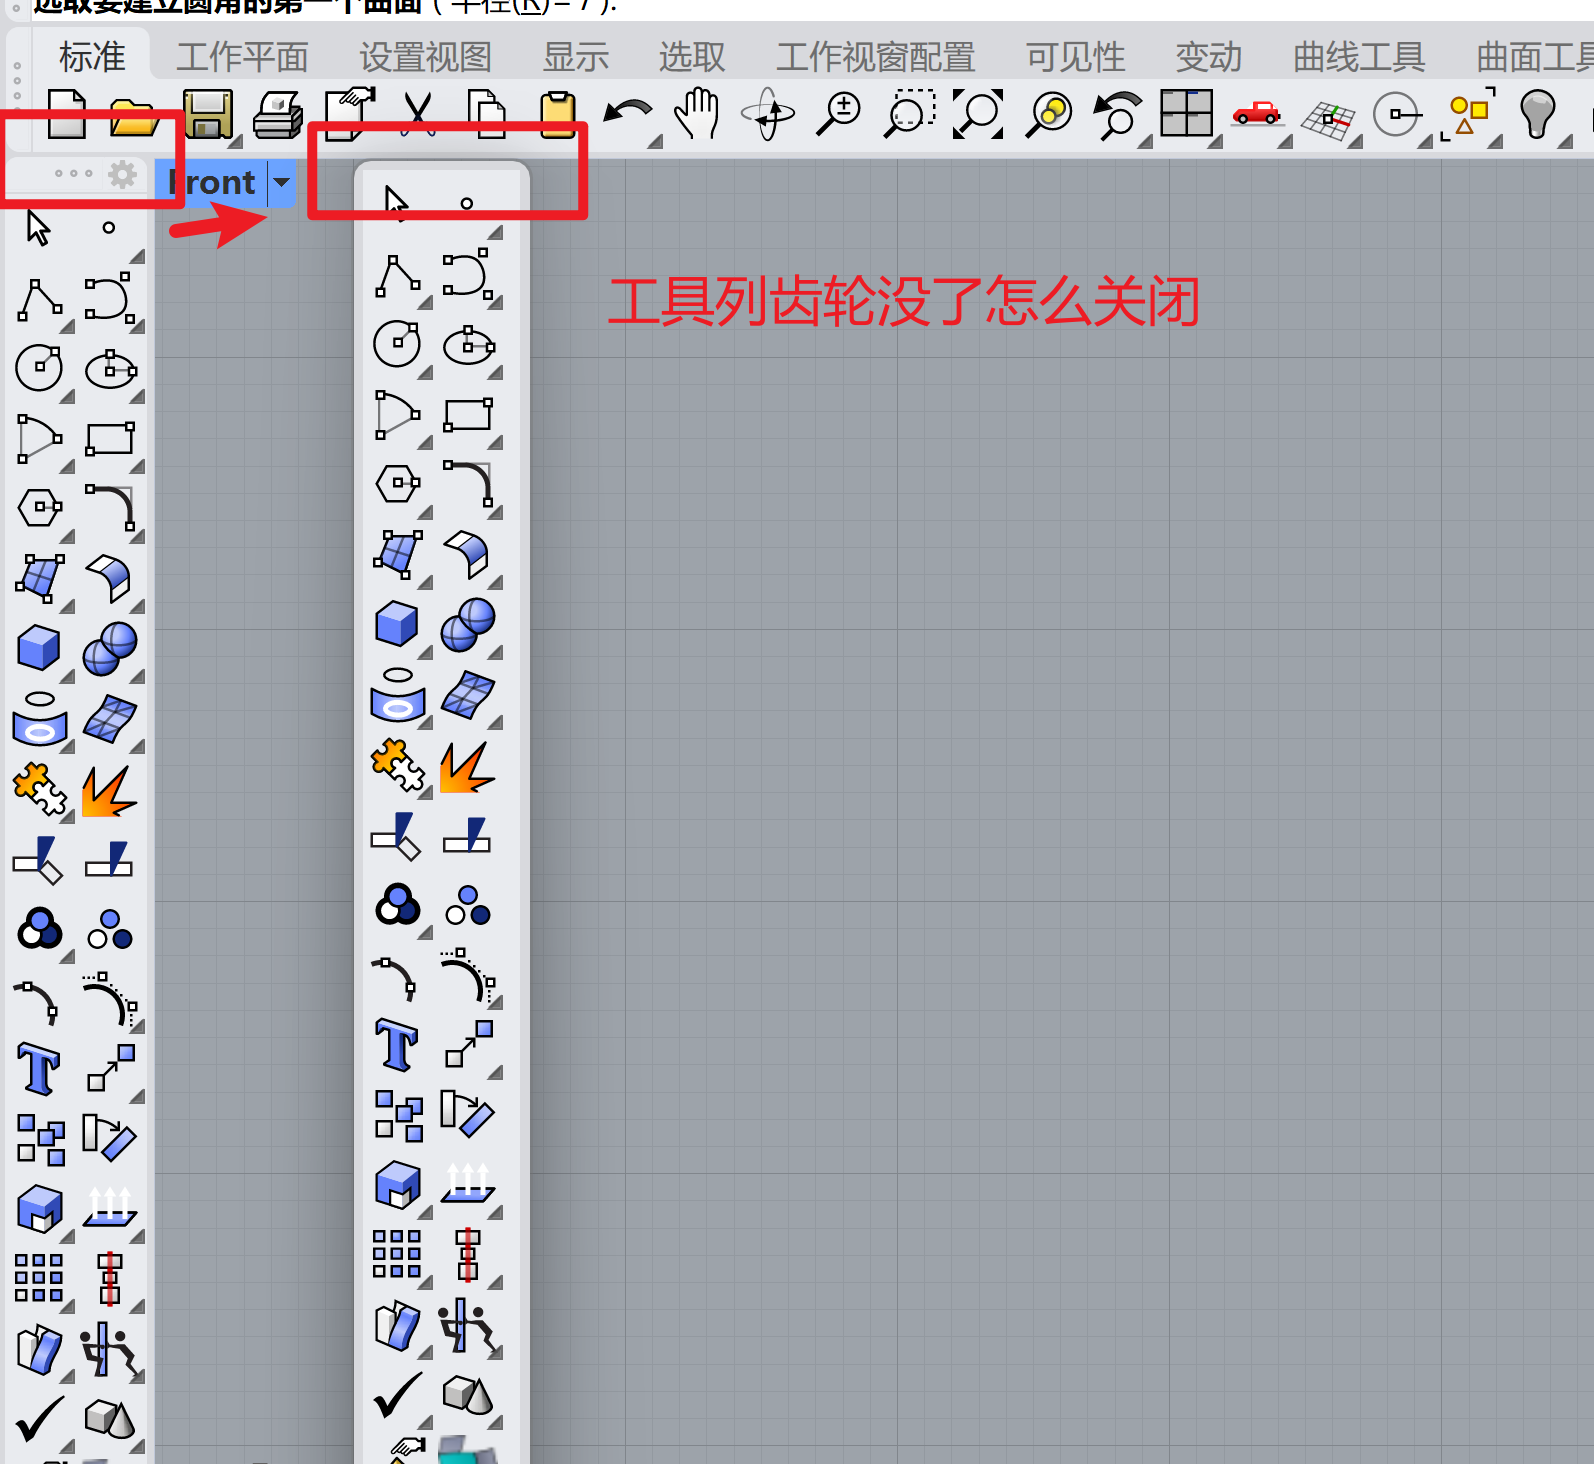The height and width of the screenshot is (1464, 1594).
Task: Select the Pan hand tool
Action: 697,114
